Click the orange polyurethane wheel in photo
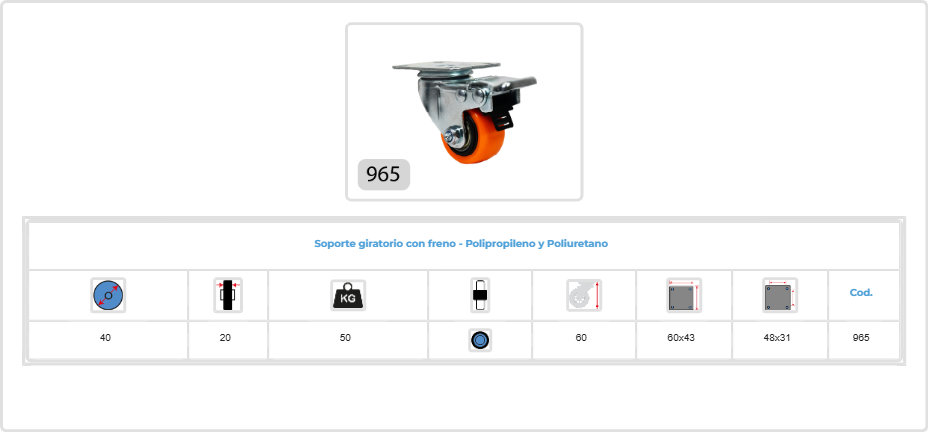The height and width of the screenshot is (432, 928). (472, 140)
